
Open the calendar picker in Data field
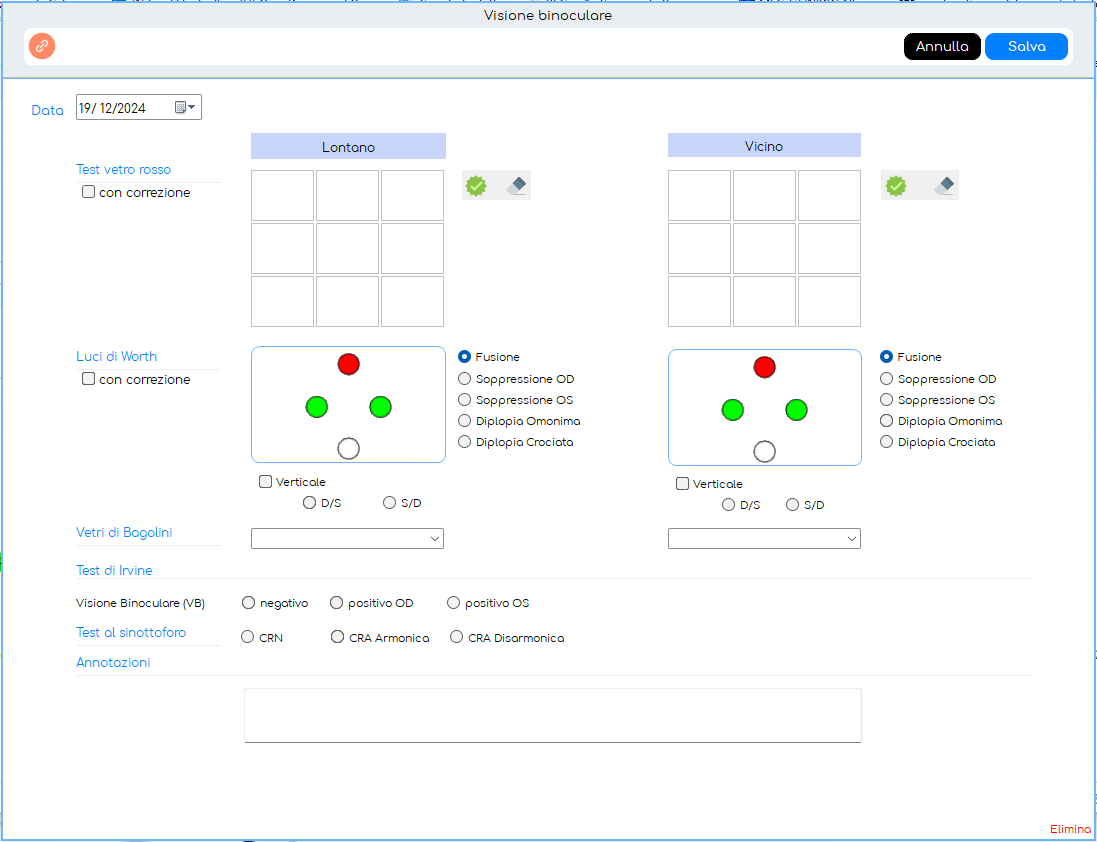click(x=185, y=108)
